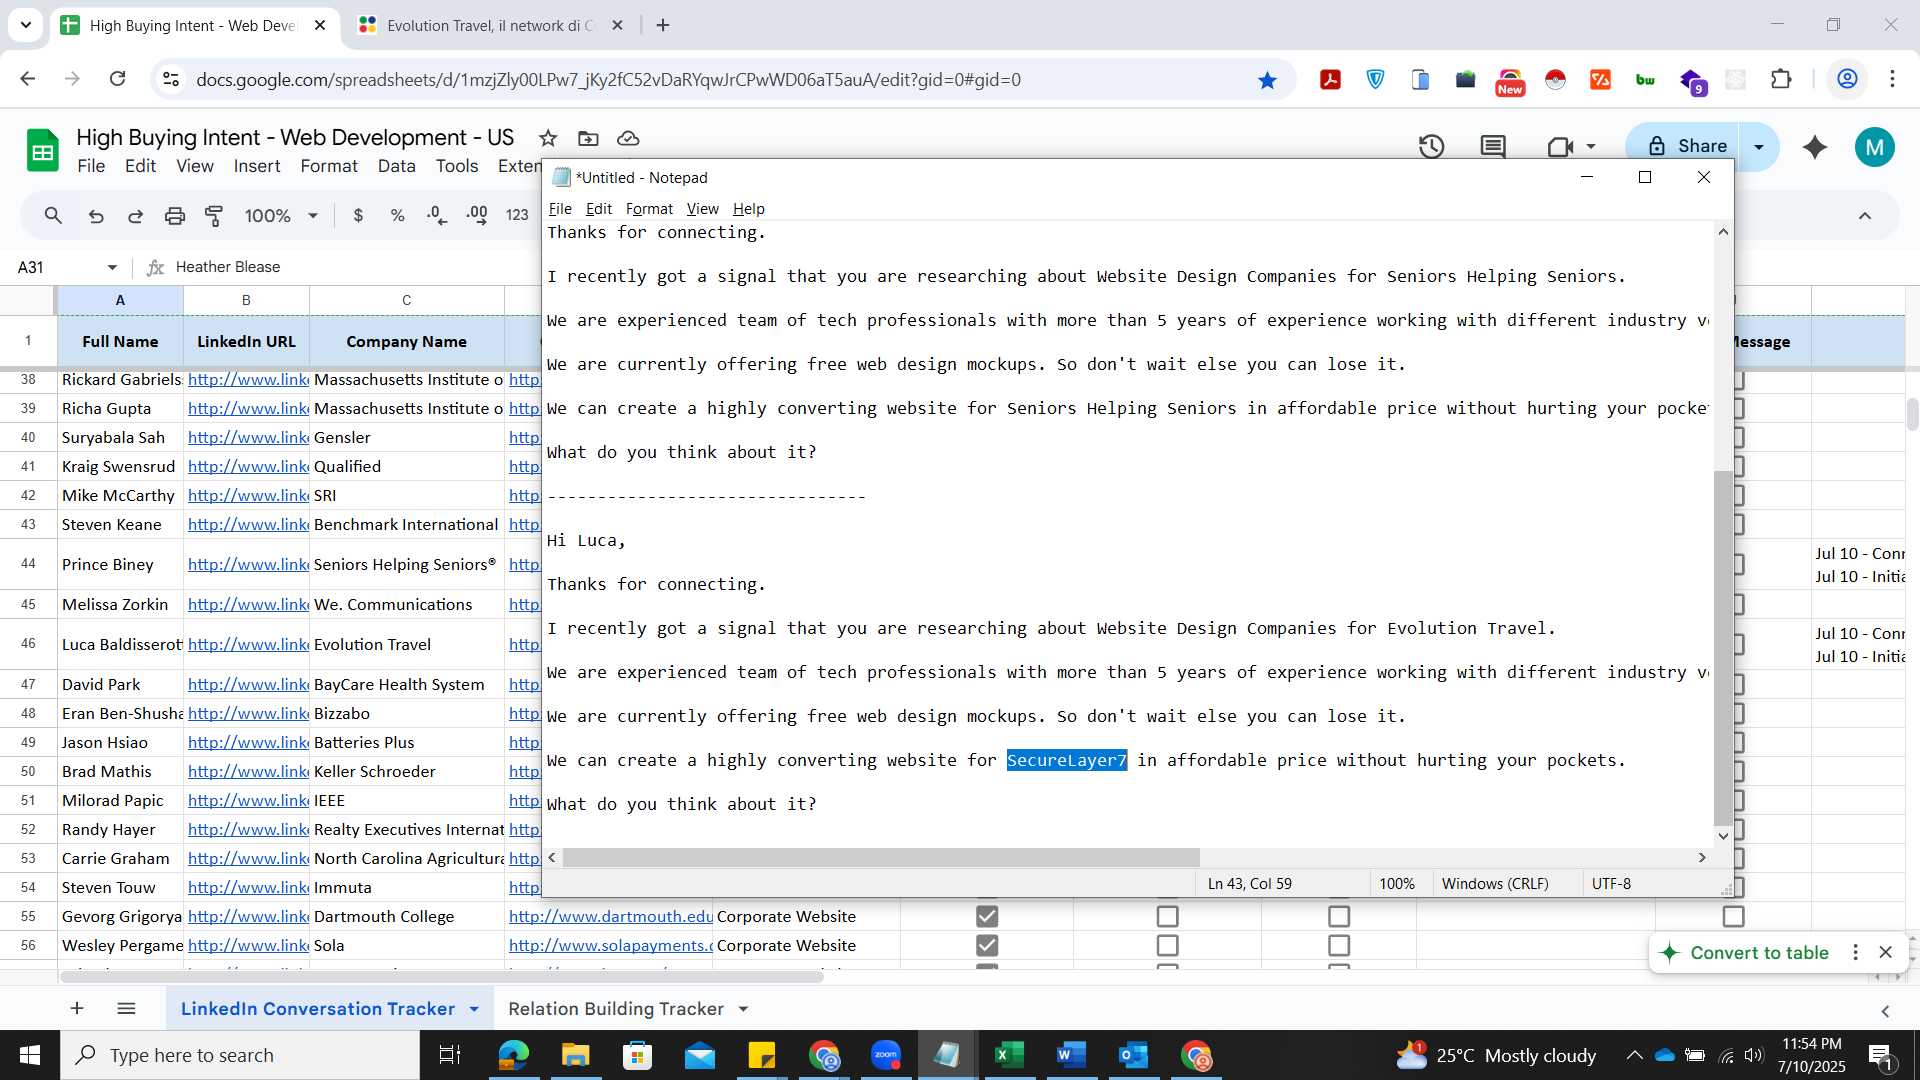Open the Chrome tab search dropdown
Image resolution: width=1920 pixels, height=1080 pixels.
(26, 25)
